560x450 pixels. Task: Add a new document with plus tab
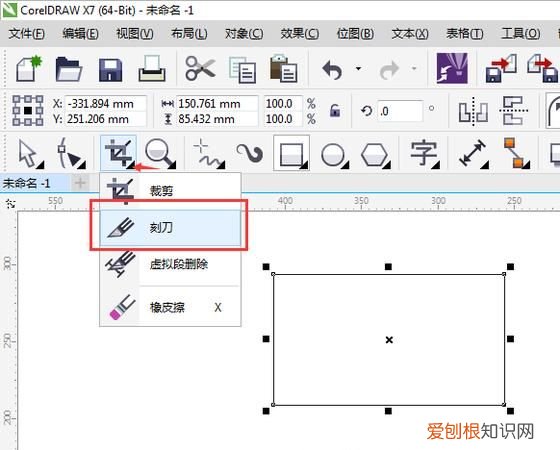coord(80,183)
